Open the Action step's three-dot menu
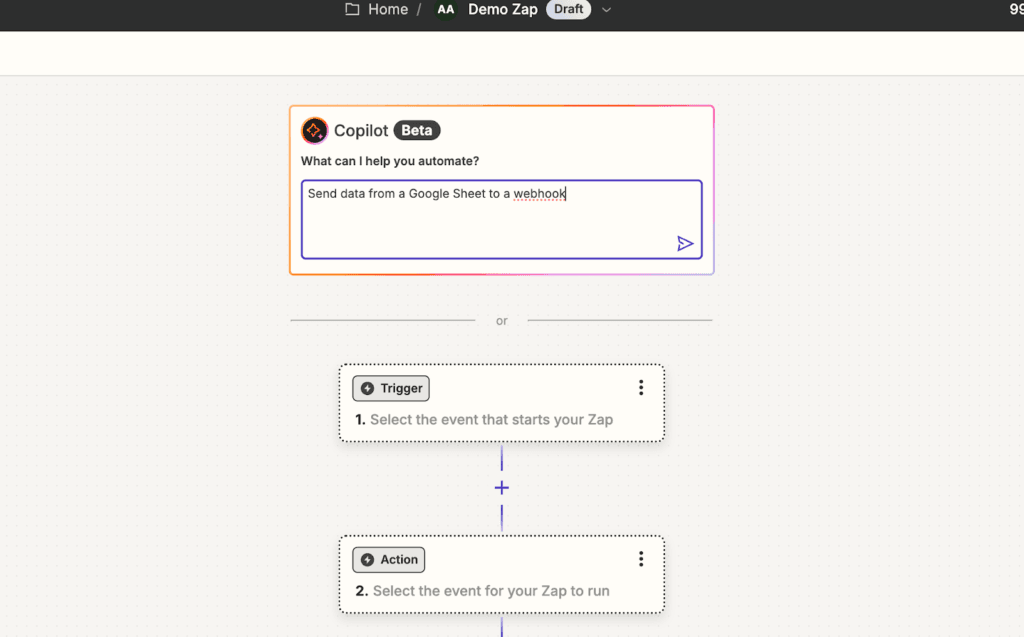Screen dimensions: 1024x637 (x=641, y=558)
